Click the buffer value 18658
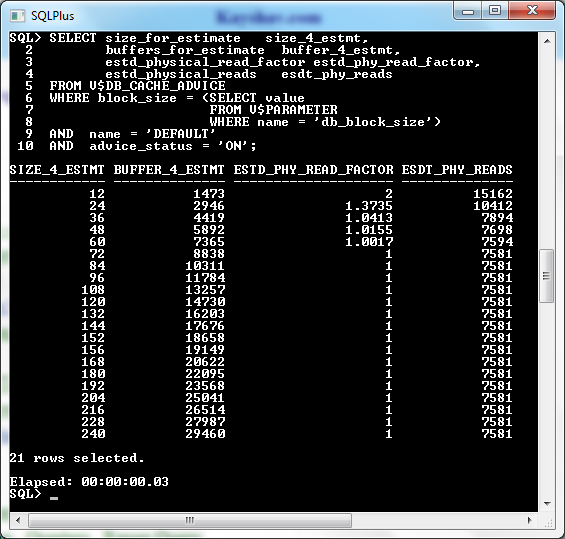This screenshot has width=565, height=539. 205,338
